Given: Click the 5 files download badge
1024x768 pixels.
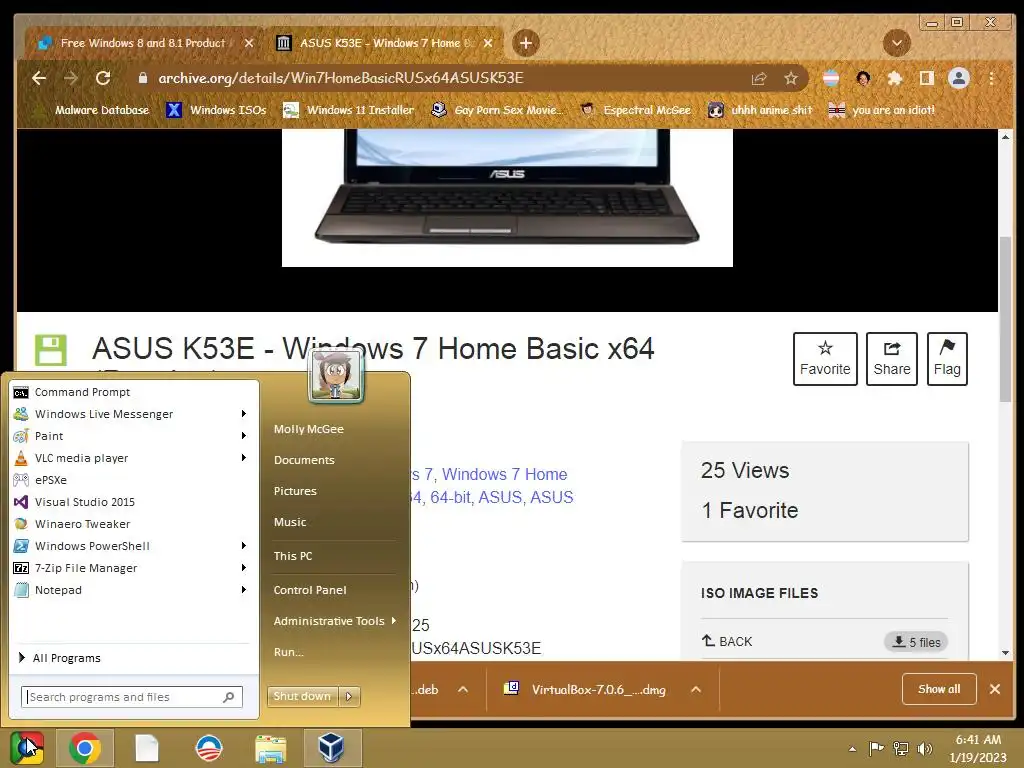Looking at the screenshot, I should (x=916, y=642).
